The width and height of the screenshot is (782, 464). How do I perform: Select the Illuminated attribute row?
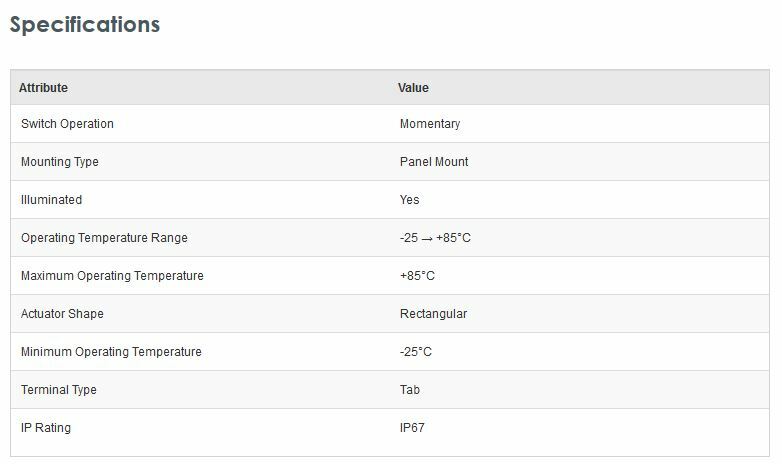(390, 200)
